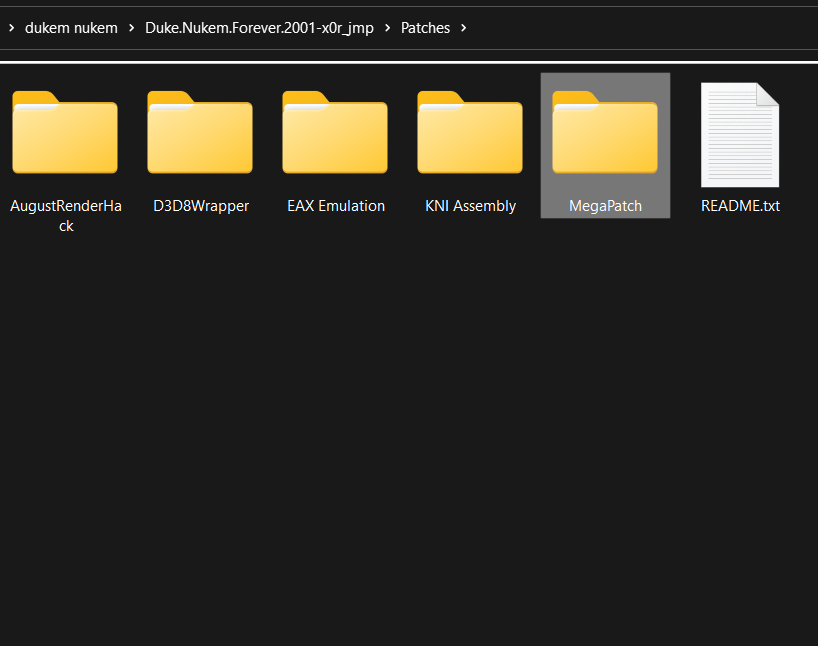Click the 'KNI Assembly' folder name label
818x646 pixels.
[x=471, y=206]
